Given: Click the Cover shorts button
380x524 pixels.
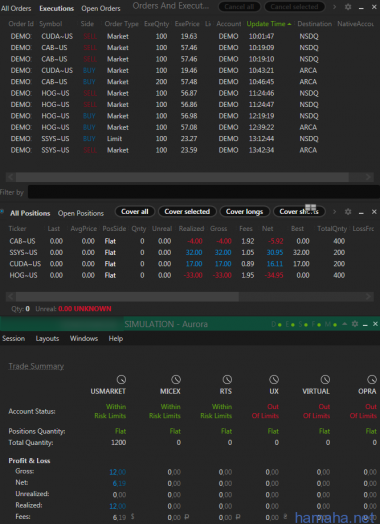Looking at the screenshot, I should 299,212.
